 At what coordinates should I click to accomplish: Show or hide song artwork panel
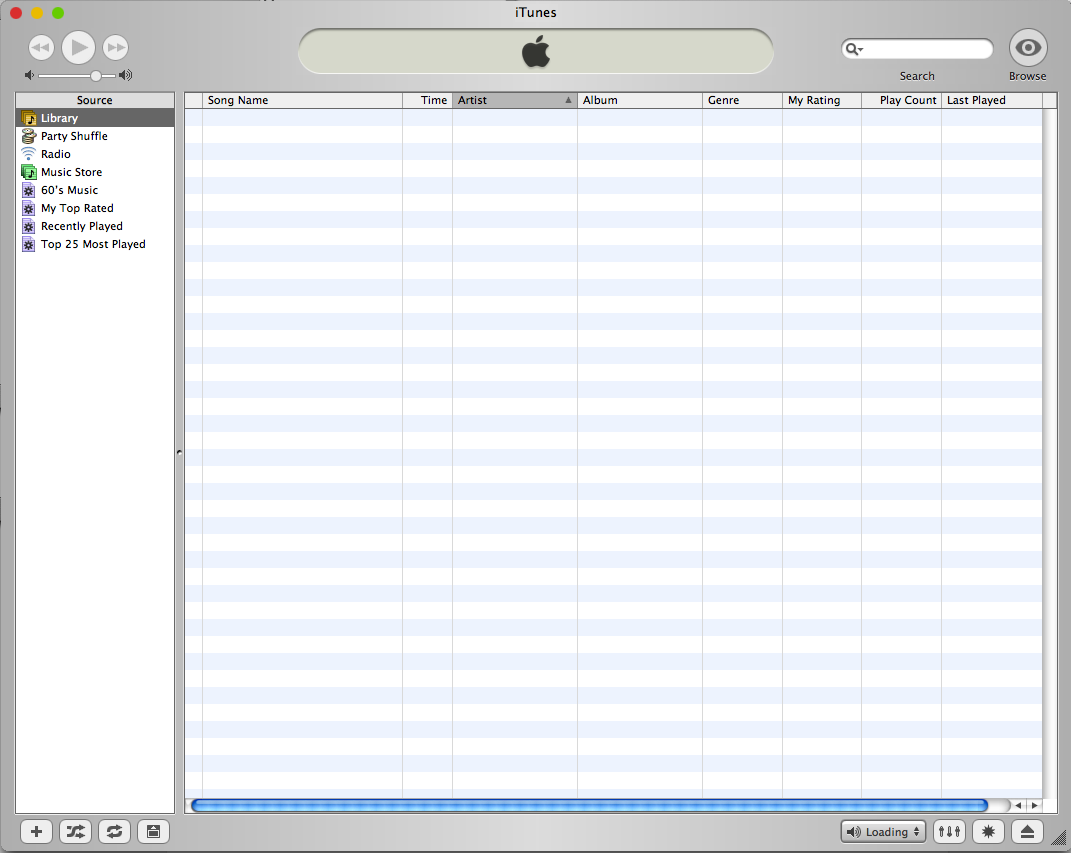(154, 831)
